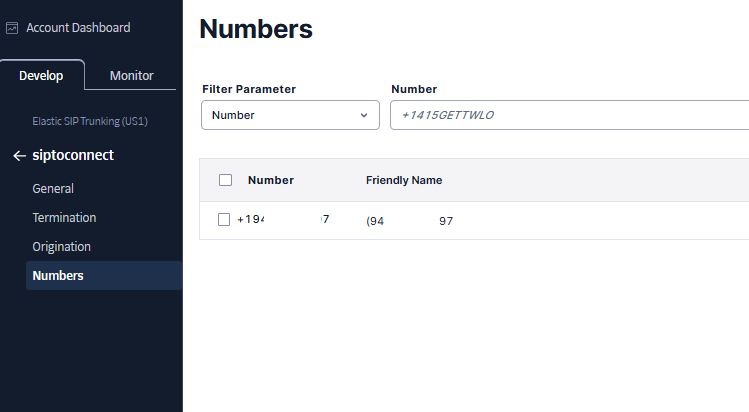
Task: Open the phone number starting +19
Action: [283, 219]
